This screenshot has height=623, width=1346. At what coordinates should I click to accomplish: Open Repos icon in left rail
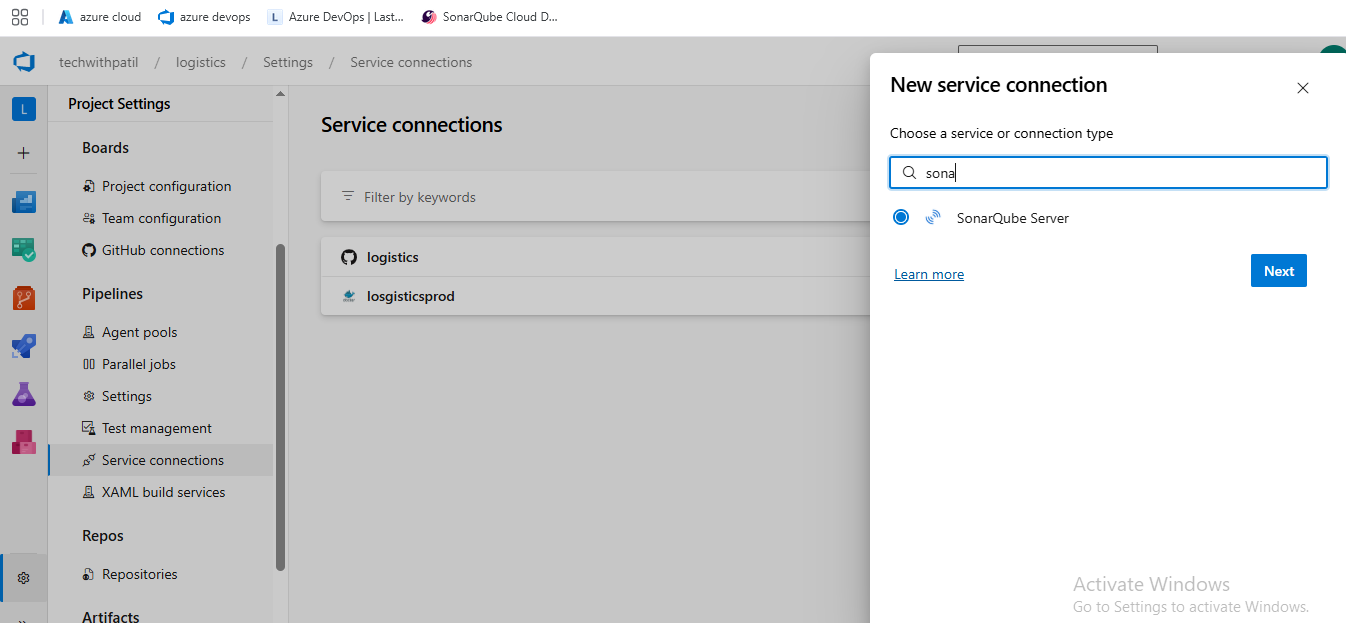pos(24,298)
